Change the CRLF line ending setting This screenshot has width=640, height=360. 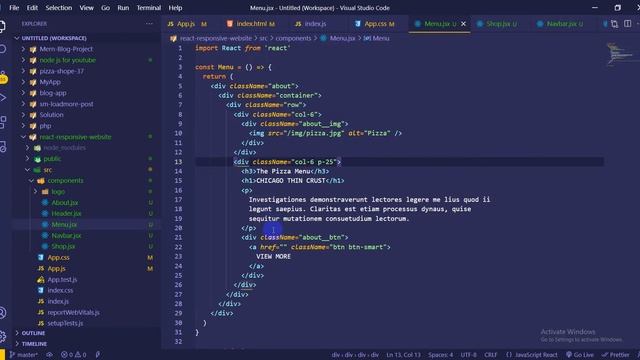(x=491, y=355)
